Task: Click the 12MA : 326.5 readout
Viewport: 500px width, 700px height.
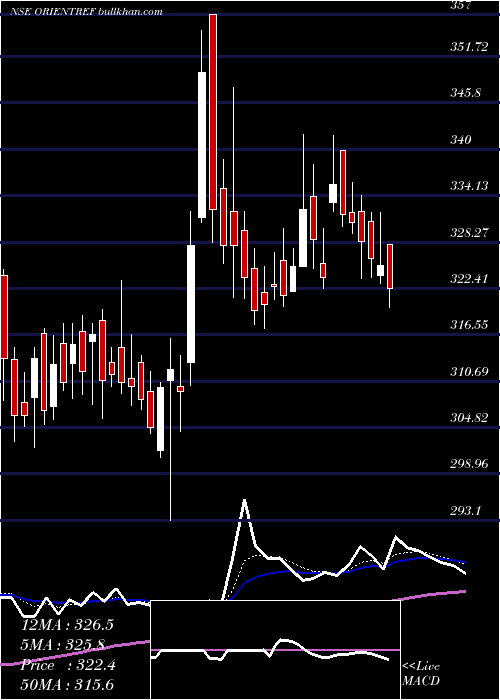Action: point(67,625)
